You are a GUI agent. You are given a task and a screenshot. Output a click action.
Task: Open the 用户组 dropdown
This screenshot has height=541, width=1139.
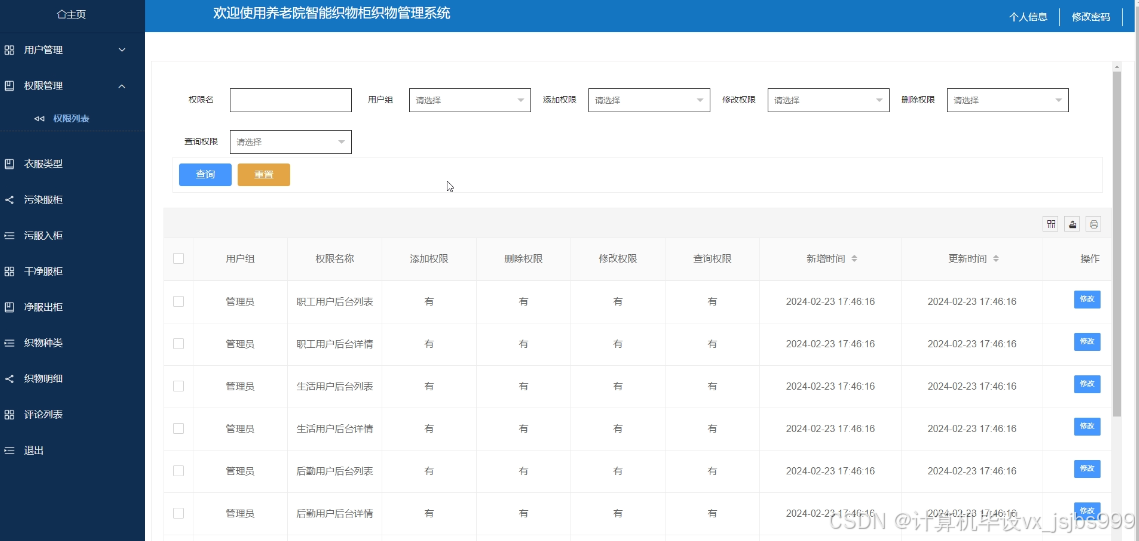click(x=470, y=100)
